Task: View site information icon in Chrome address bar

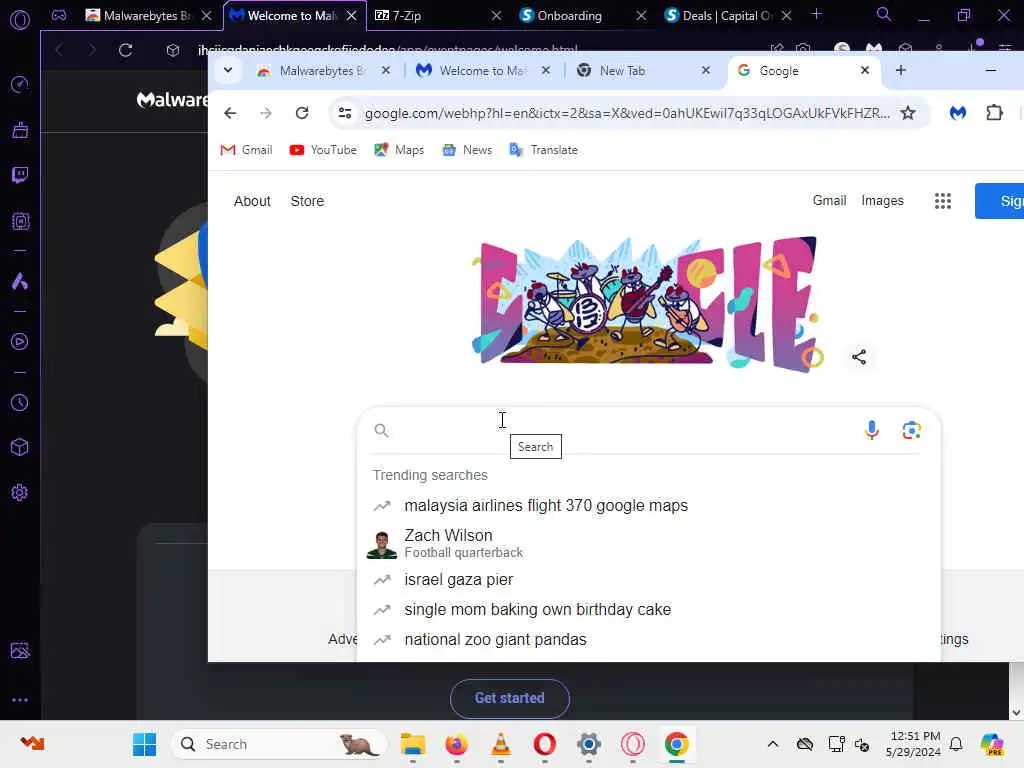Action: click(345, 113)
